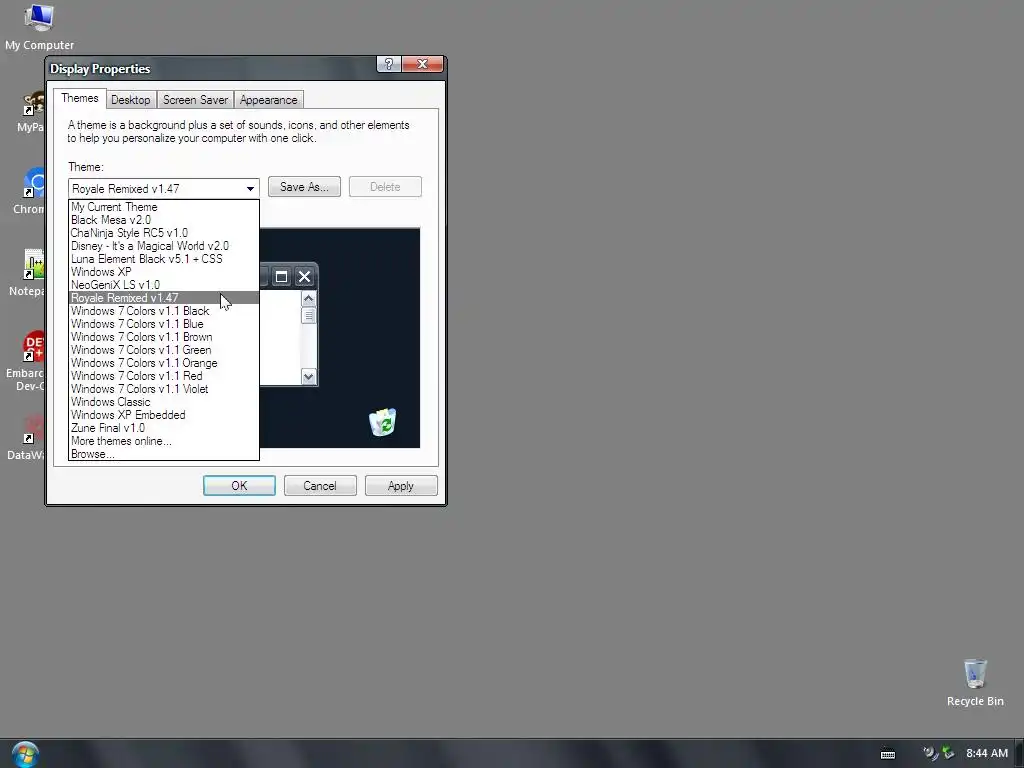
Task: Click the preview window close icon
Action: click(304, 277)
